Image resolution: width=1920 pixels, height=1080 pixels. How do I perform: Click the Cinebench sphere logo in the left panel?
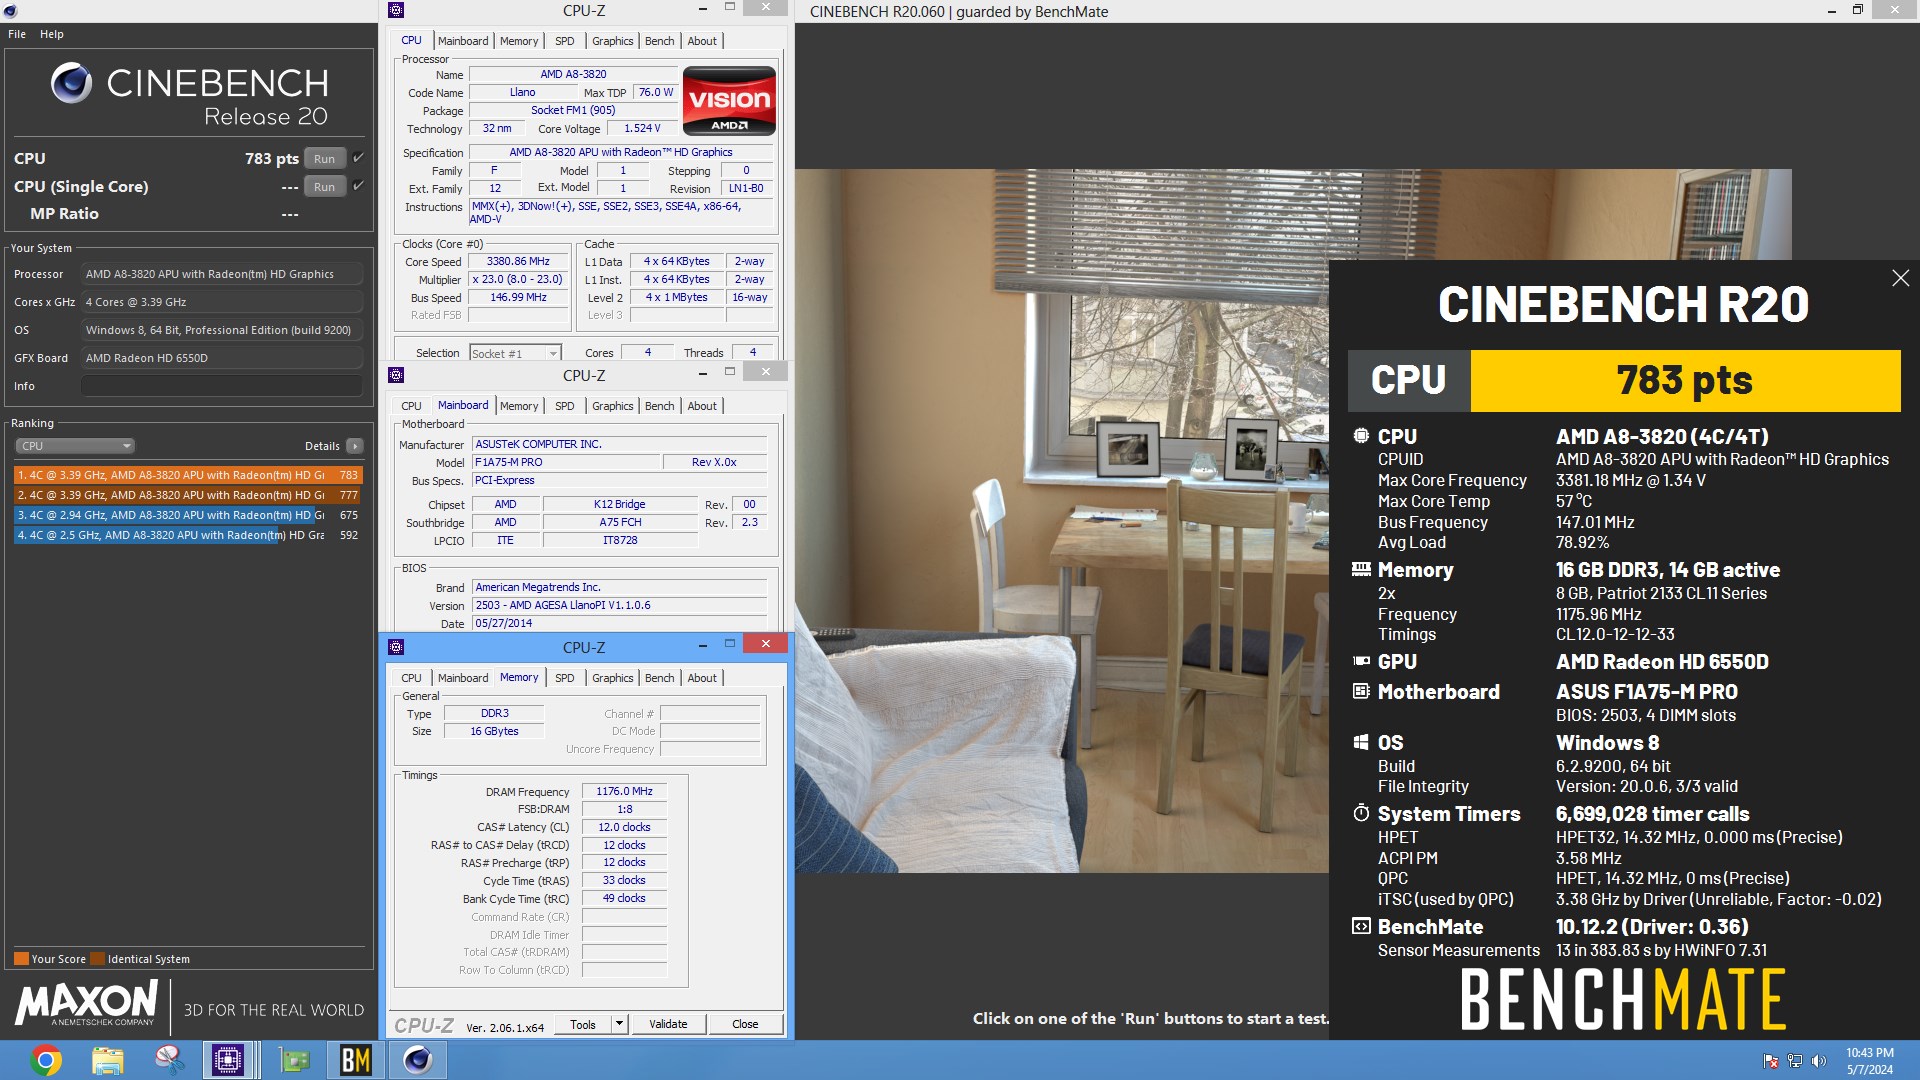[71, 83]
